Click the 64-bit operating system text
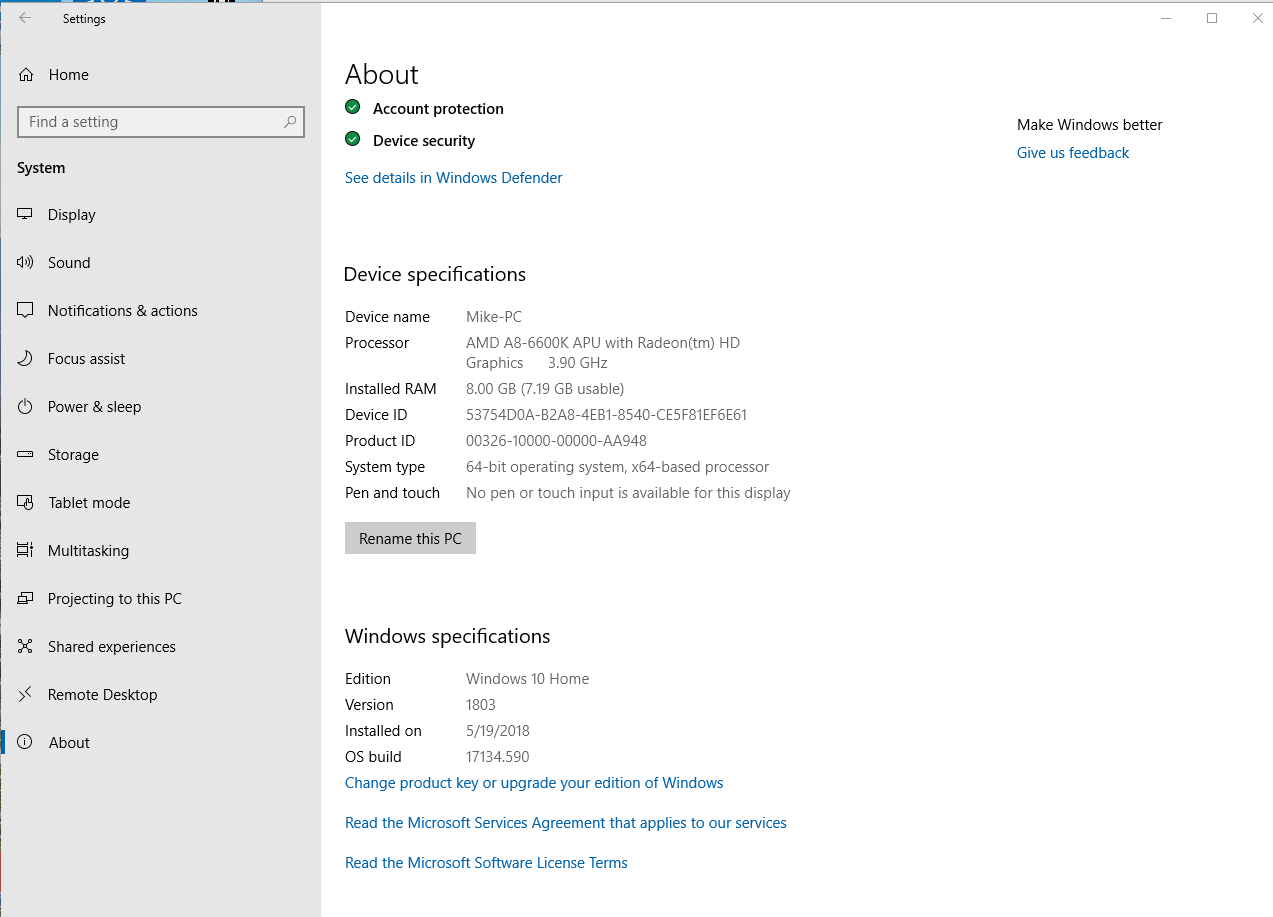The image size is (1273, 917). [618, 467]
